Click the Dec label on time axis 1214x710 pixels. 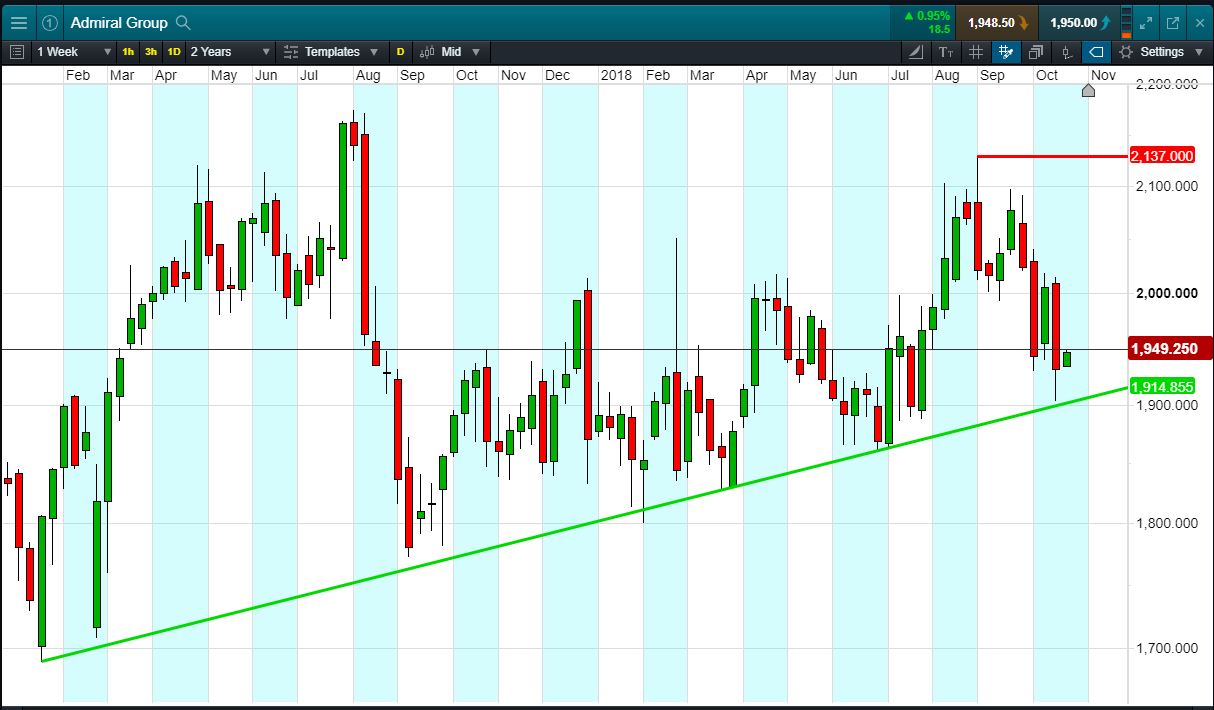click(x=558, y=75)
